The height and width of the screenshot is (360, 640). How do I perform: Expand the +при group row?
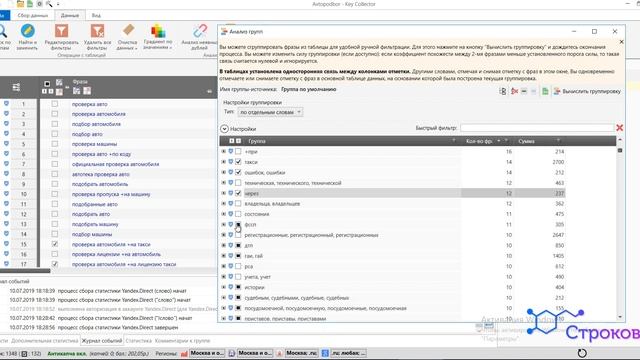coord(223,151)
